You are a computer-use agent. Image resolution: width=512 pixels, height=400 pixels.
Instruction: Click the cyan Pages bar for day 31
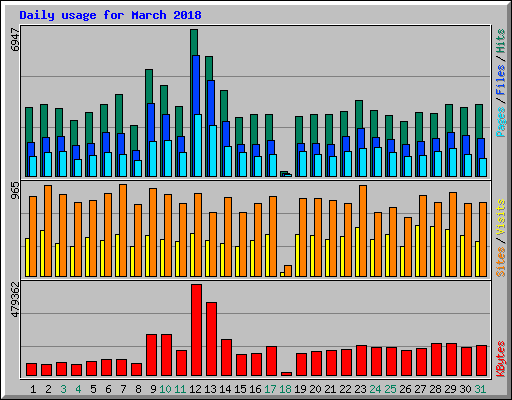tap(483, 167)
